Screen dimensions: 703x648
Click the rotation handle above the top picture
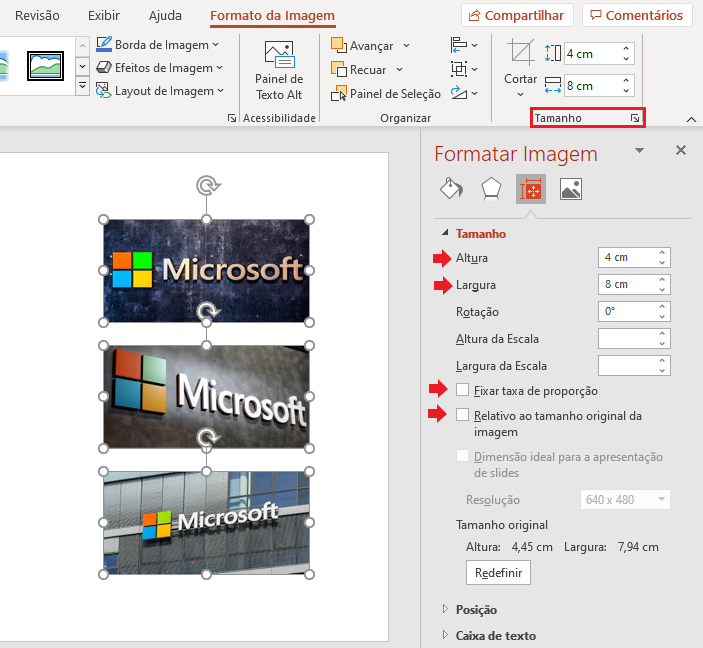point(207,185)
